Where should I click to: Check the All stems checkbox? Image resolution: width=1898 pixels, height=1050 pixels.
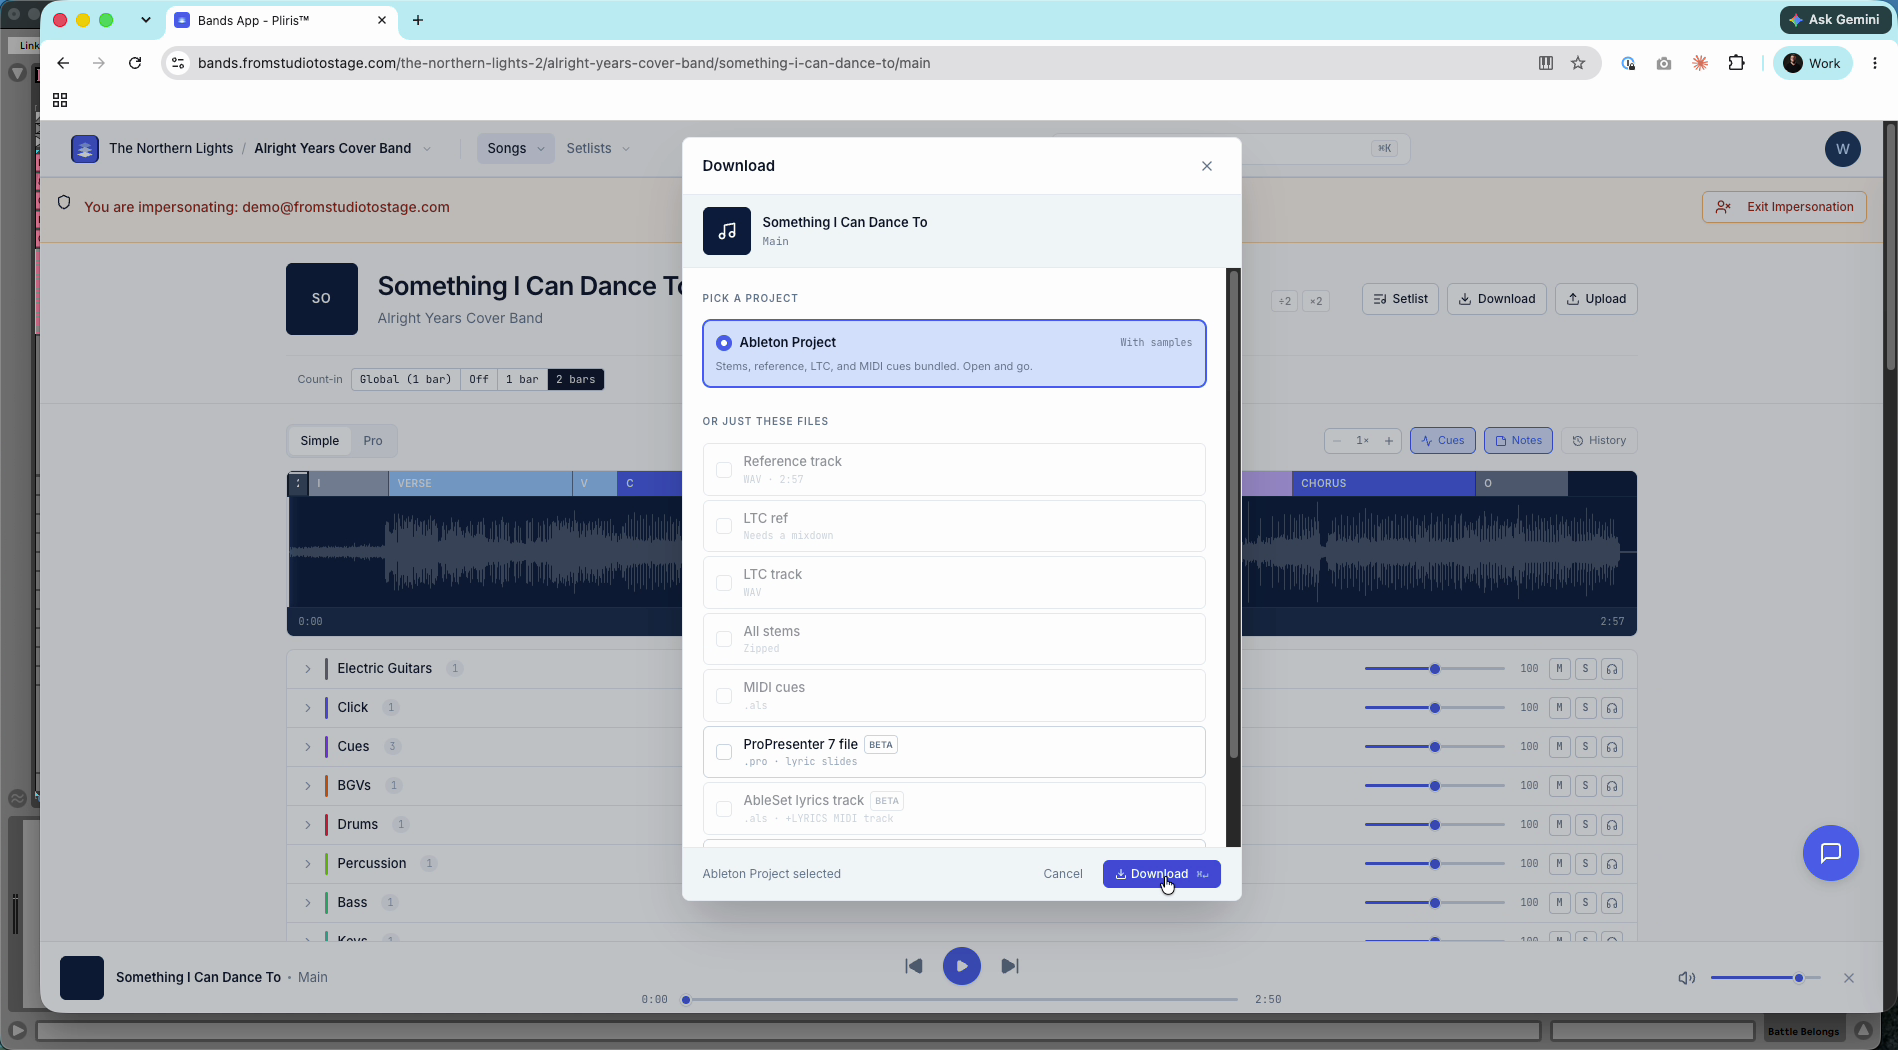(724, 639)
